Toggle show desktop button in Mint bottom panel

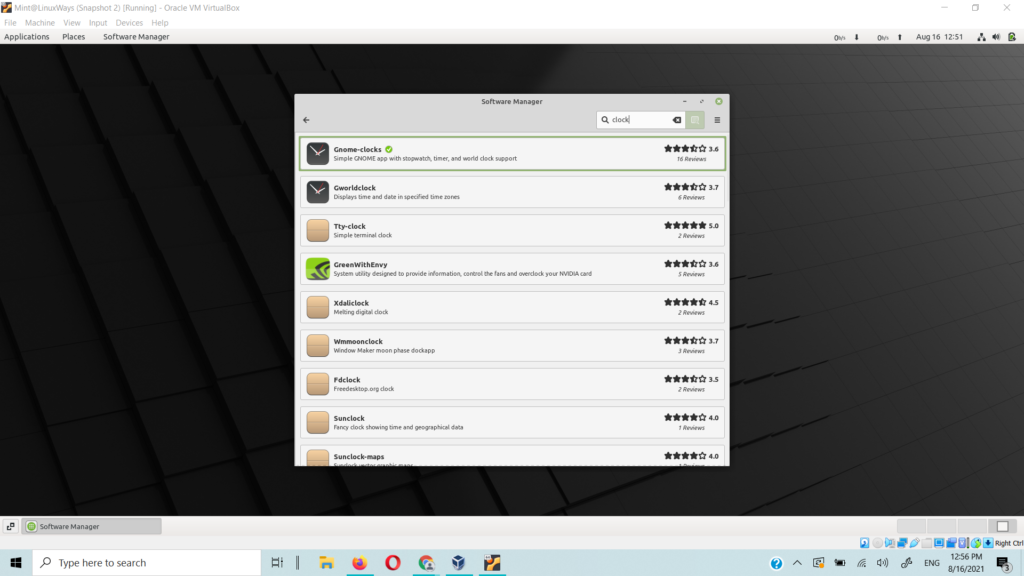point(10,526)
